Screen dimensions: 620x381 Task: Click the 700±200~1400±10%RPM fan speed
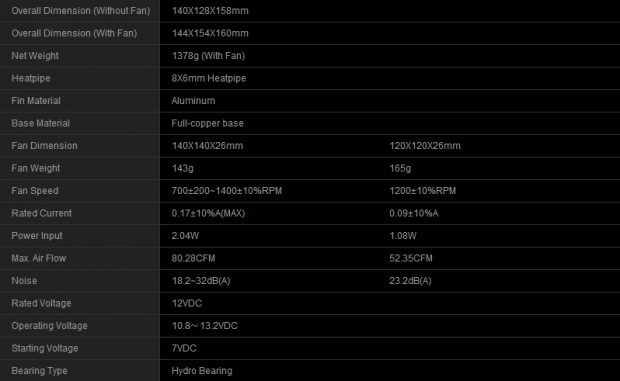click(x=227, y=191)
